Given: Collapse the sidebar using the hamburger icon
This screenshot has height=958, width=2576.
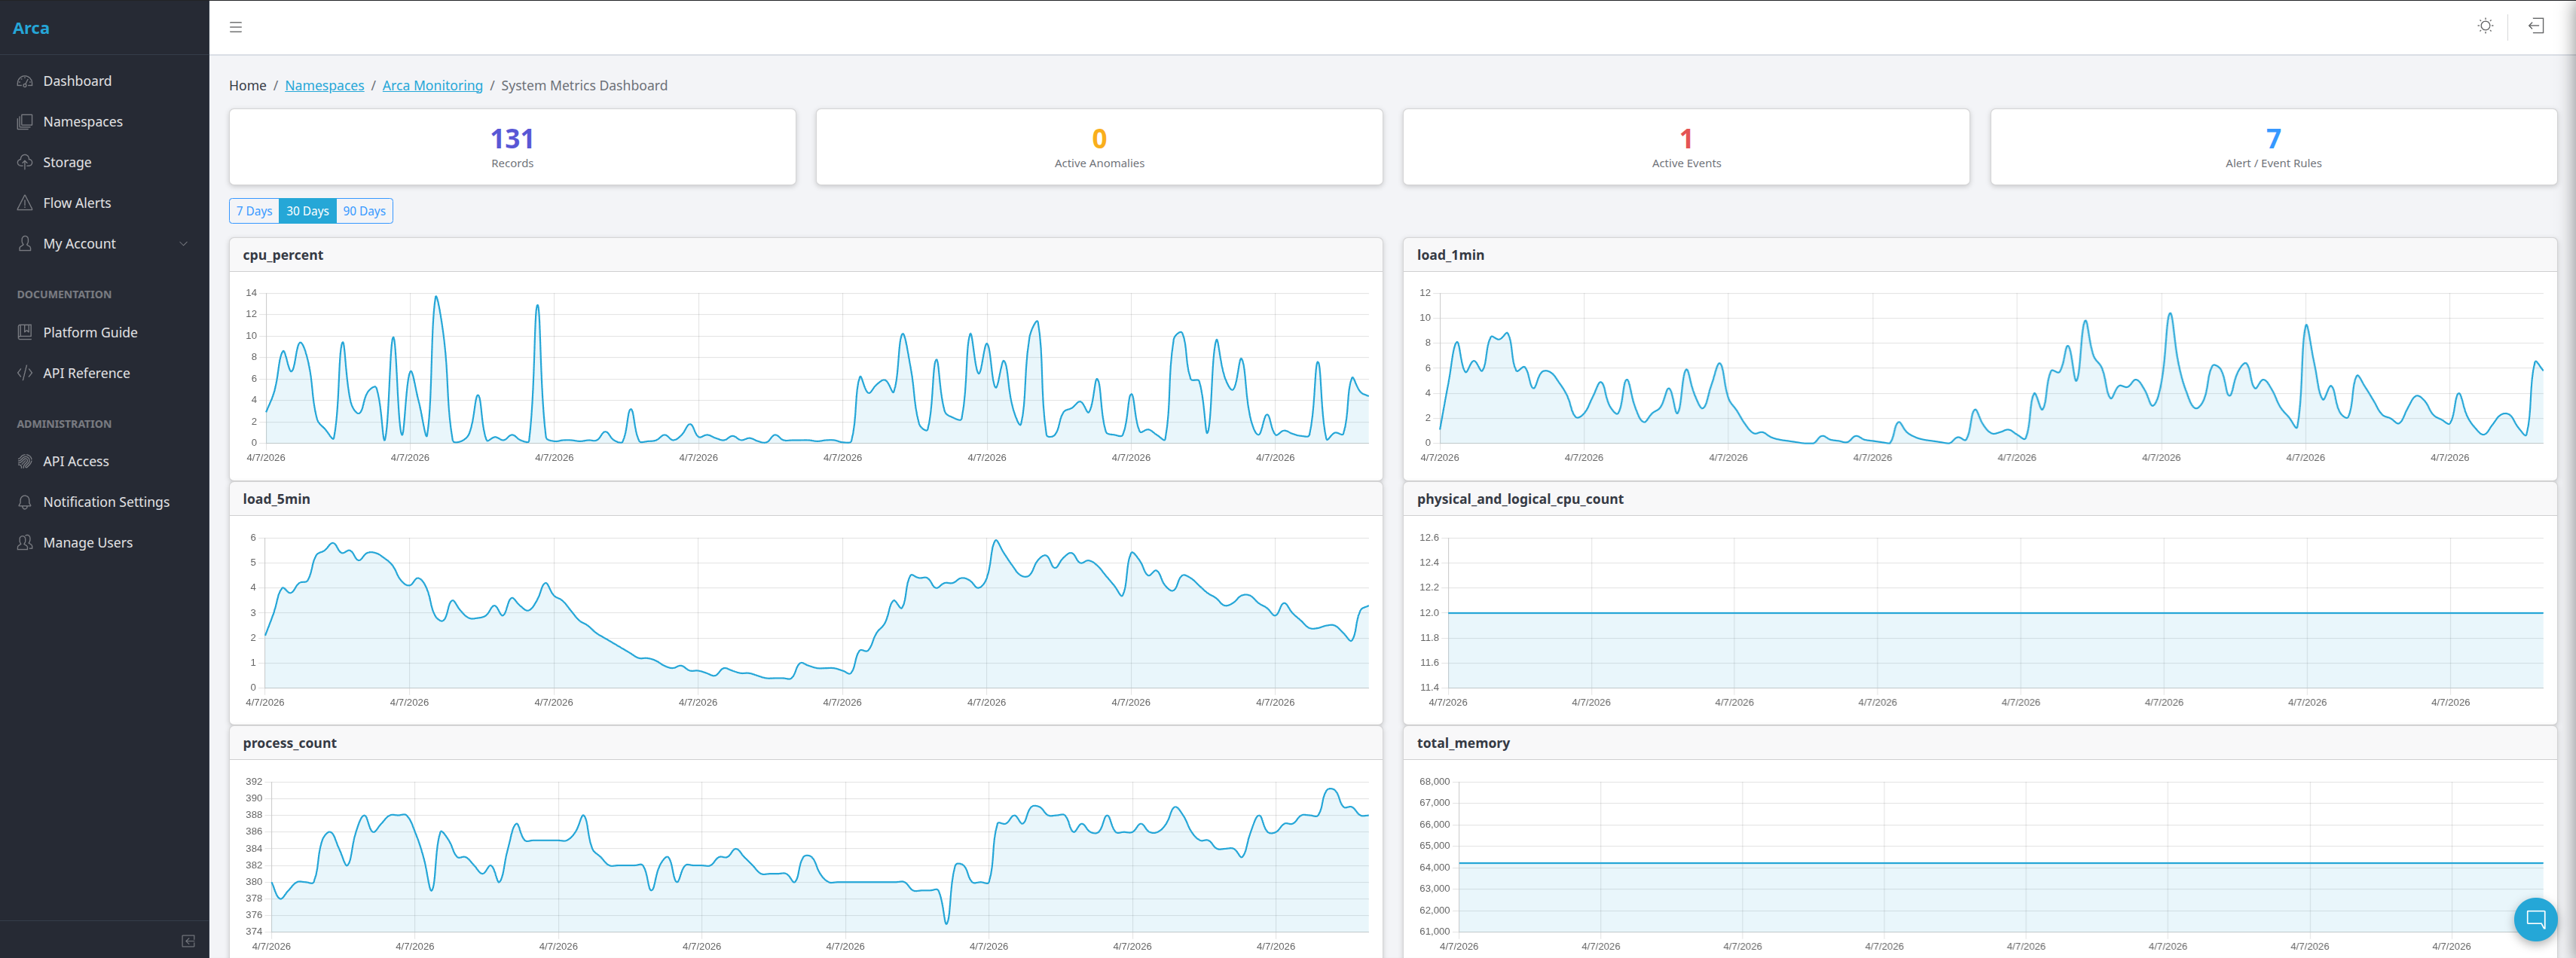Looking at the screenshot, I should (236, 27).
